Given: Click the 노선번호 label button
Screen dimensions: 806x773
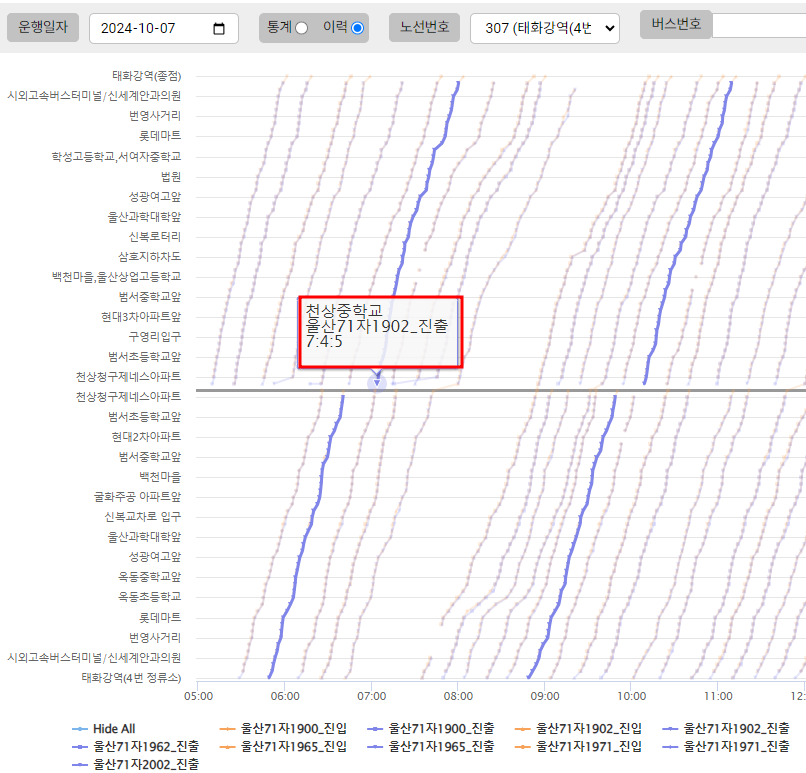Looking at the screenshot, I should (x=425, y=28).
